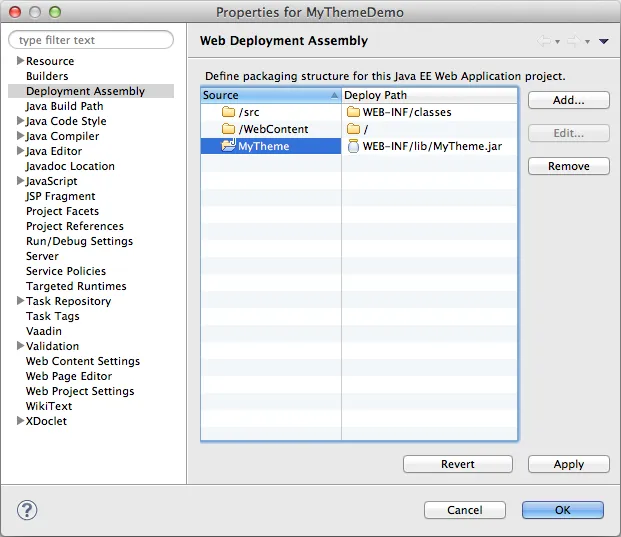Click the MyTheme project folder icon
This screenshot has width=621, height=537.
tap(229, 145)
